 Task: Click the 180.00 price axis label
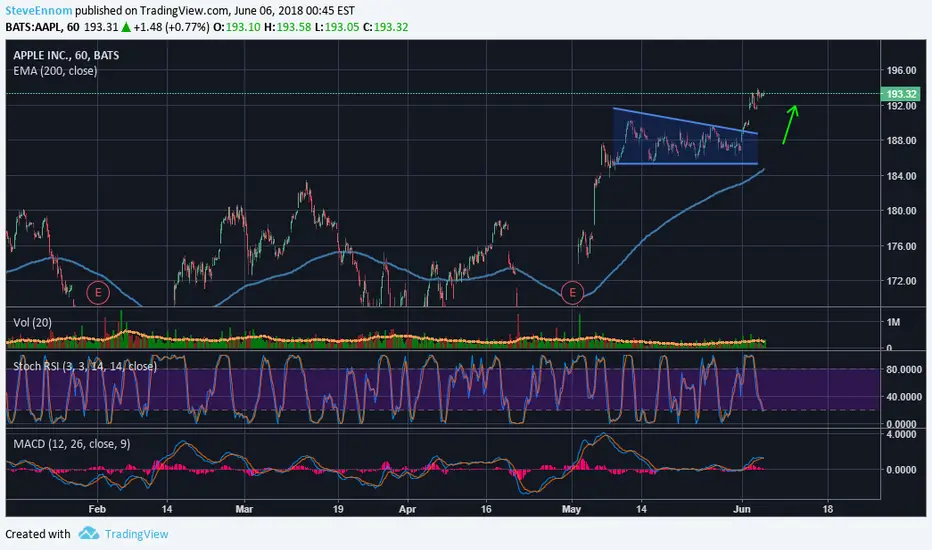(901, 210)
